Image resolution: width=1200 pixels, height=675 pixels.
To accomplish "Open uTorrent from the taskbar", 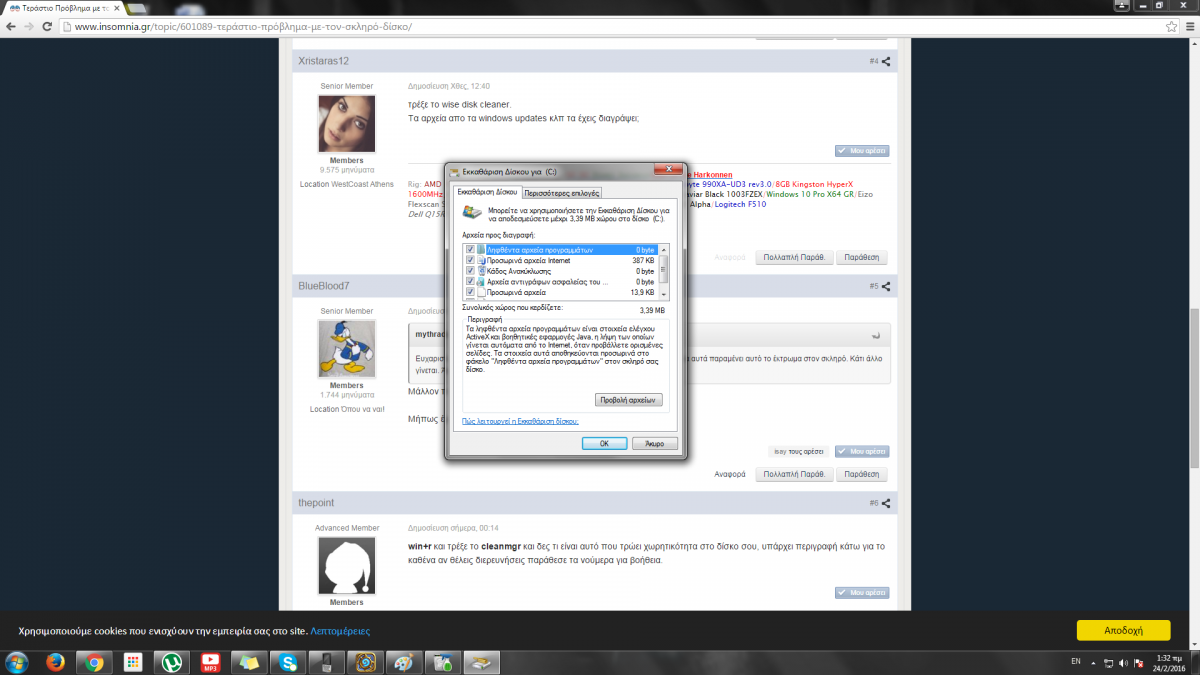I will [x=171, y=662].
